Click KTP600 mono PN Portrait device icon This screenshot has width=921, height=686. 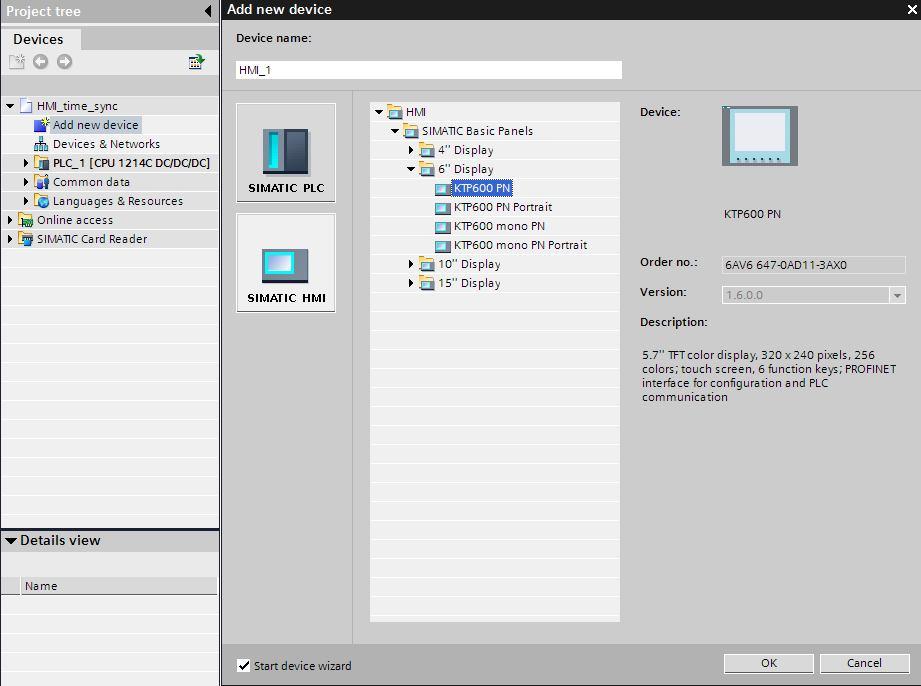click(442, 246)
